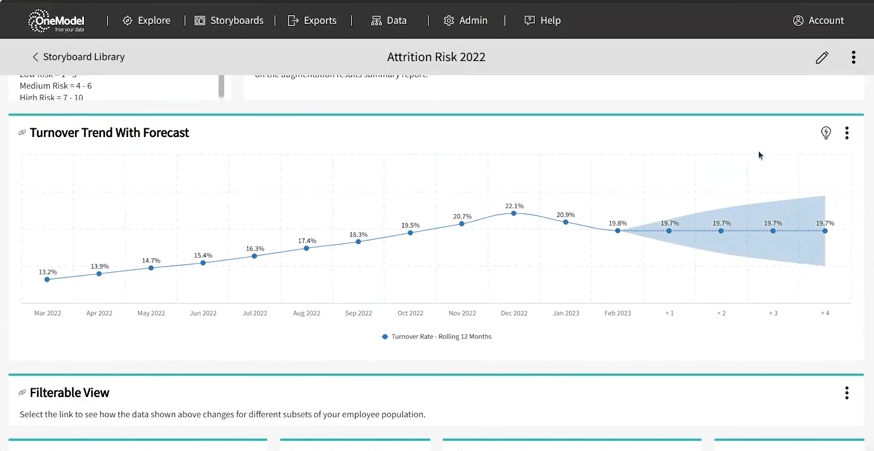Select the Nov 2022 20.7% data point
The width and height of the screenshot is (874, 451).
tap(462, 224)
